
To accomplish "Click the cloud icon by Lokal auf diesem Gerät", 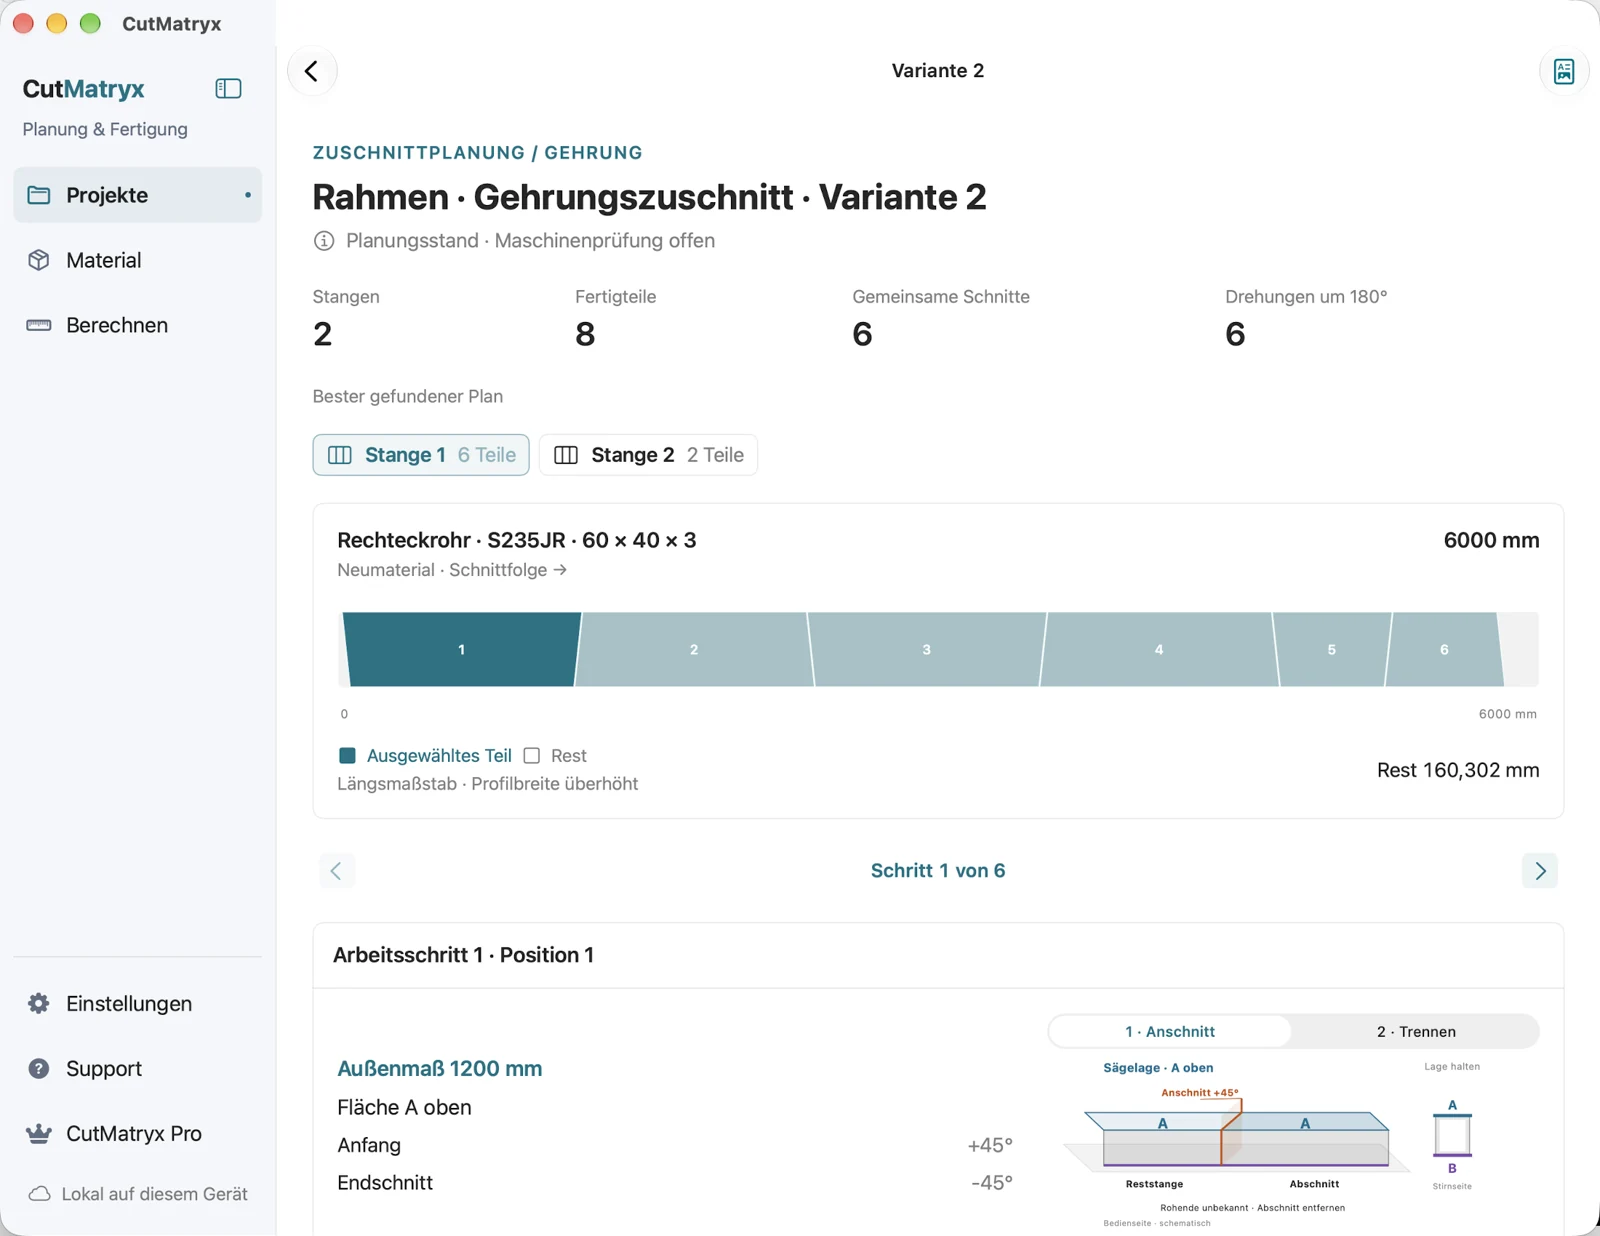I will click(39, 1194).
